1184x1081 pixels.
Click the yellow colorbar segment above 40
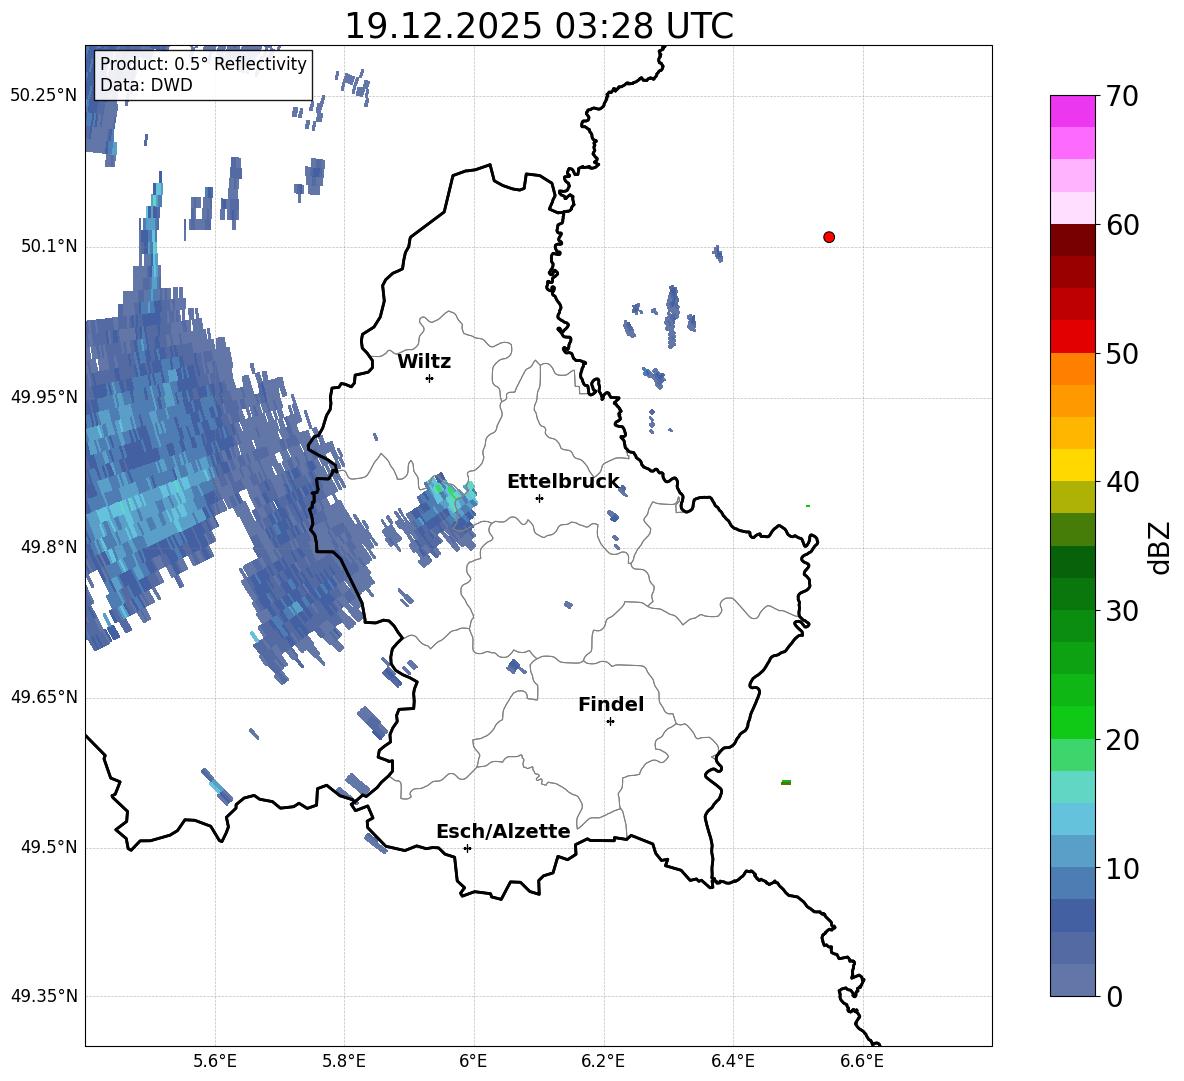[1072, 465]
